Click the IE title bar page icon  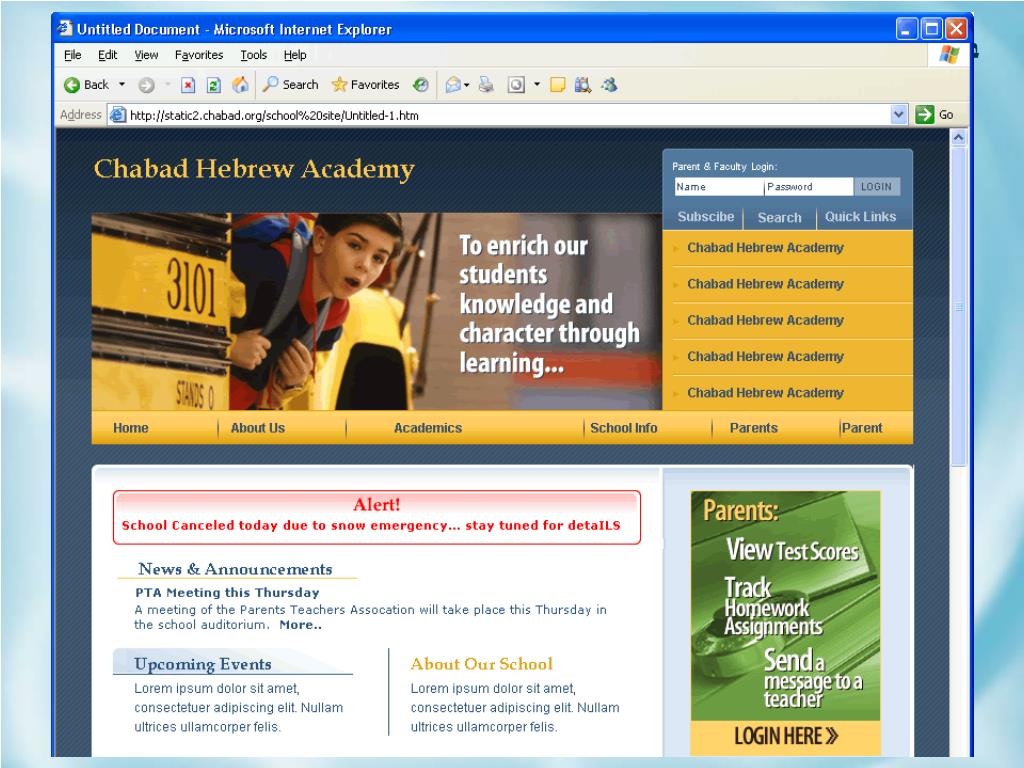click(x=65, y=28)
